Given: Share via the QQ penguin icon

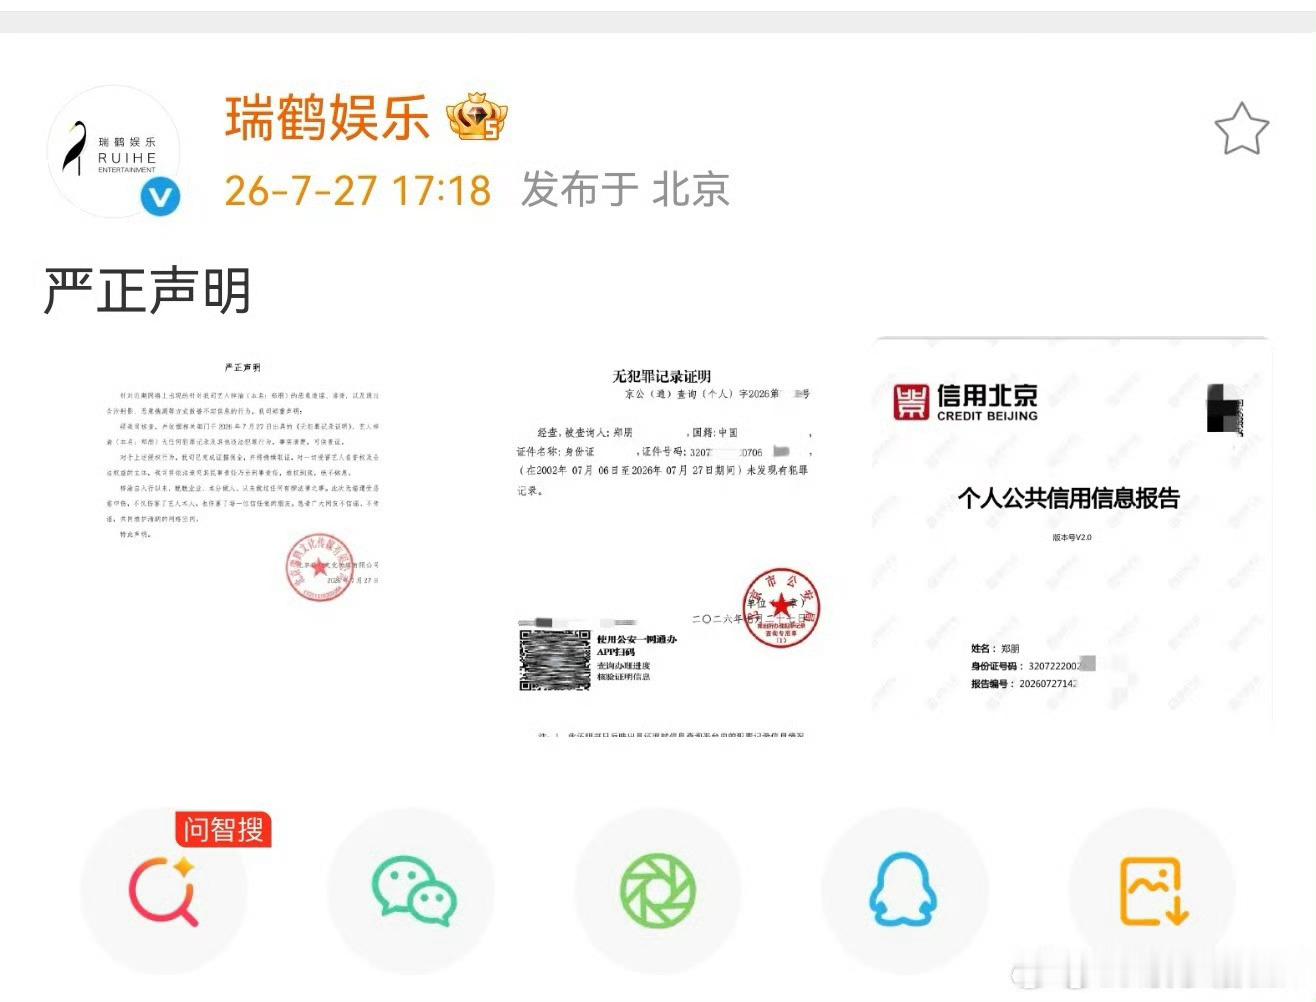Looking at the screenshot, I should (904, 890).
